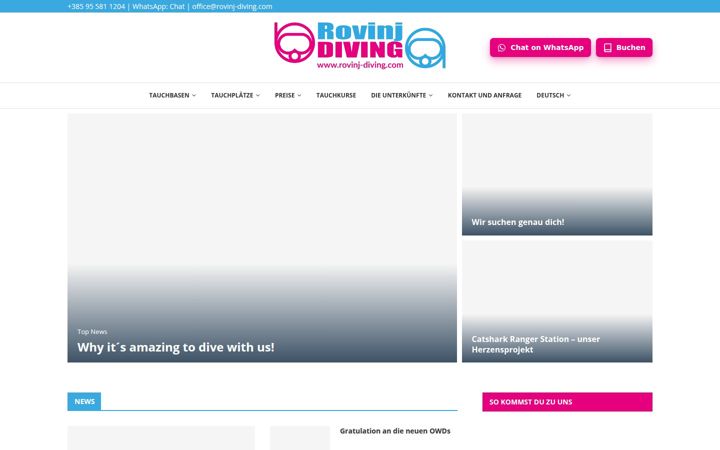This screenshot has height=450, width=720.
Task: Go to Kontakt und Anfrage page
Action: click(484, 96)
